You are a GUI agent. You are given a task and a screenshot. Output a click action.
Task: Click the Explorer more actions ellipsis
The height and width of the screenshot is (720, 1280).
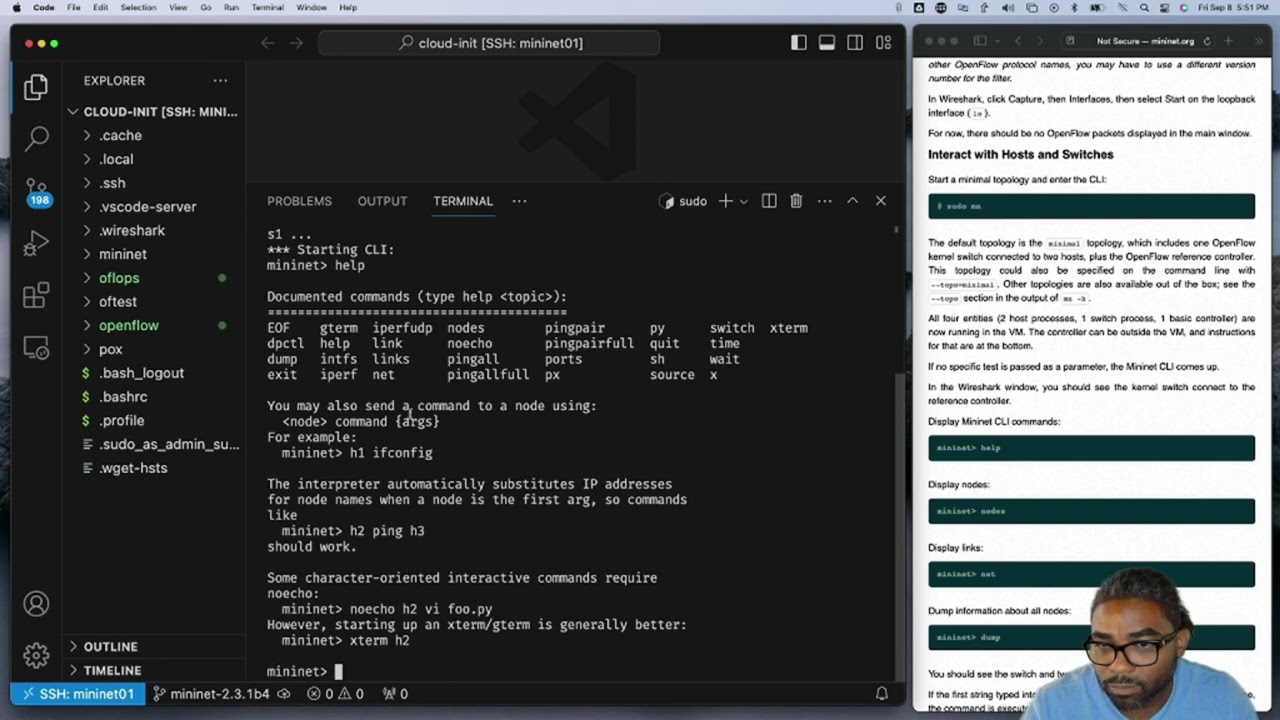220,80
